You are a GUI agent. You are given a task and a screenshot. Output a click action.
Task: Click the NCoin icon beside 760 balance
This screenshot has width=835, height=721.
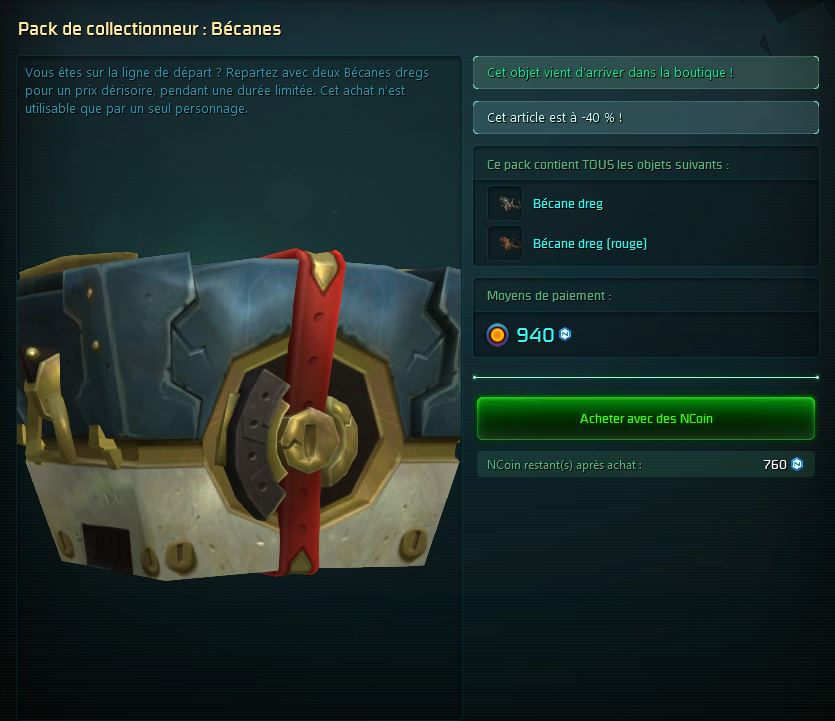(797, 464)
